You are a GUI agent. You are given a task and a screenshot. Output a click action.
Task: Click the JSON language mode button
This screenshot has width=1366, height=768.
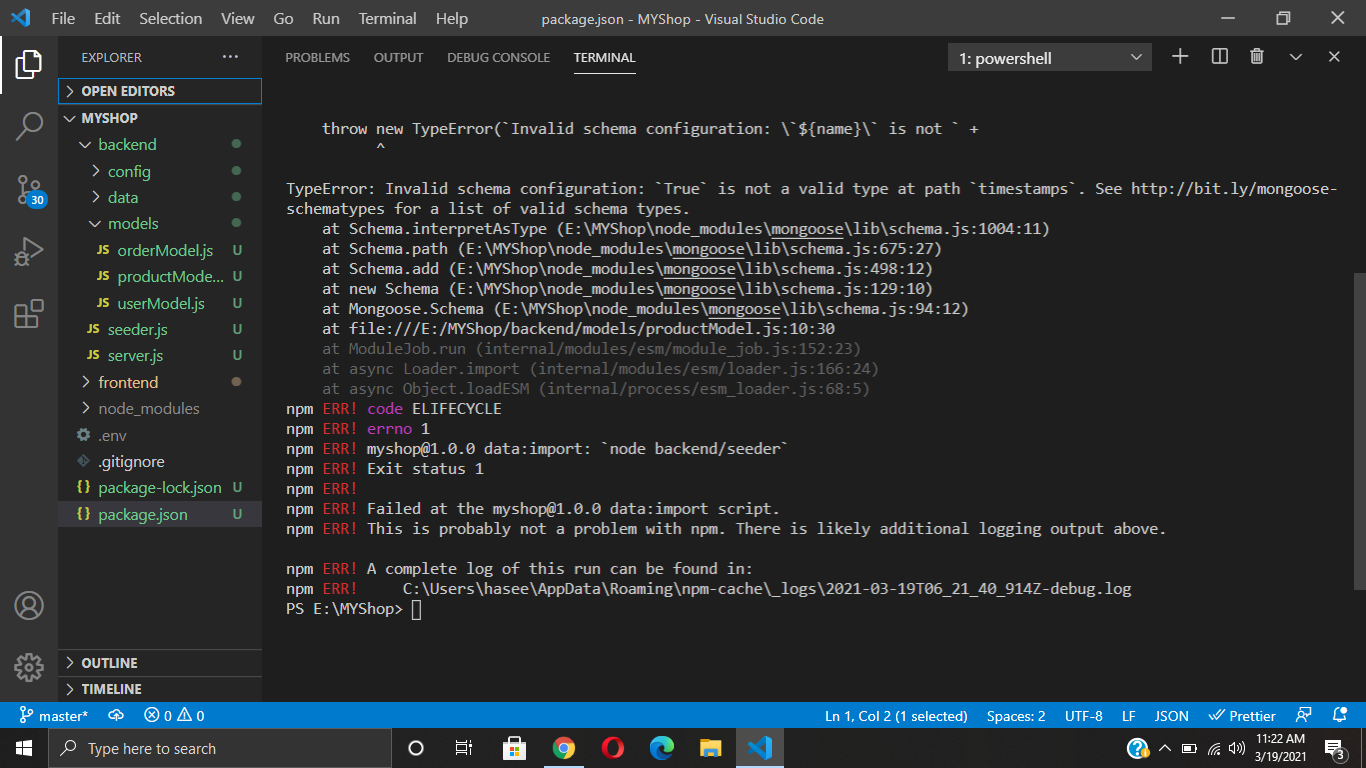[1171, 715]
